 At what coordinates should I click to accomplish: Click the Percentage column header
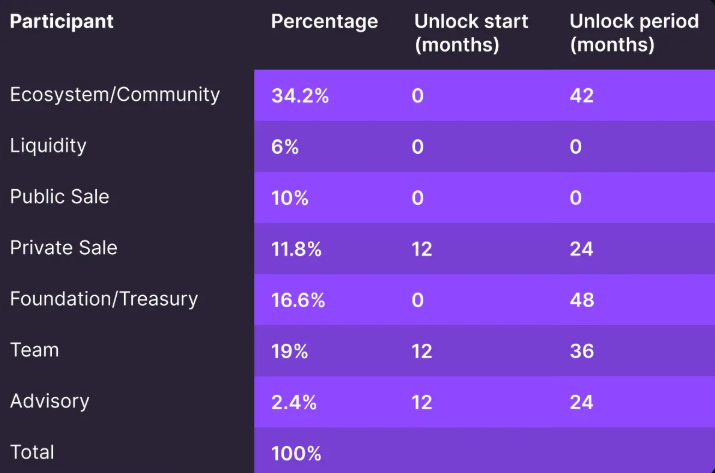(324, 21)
